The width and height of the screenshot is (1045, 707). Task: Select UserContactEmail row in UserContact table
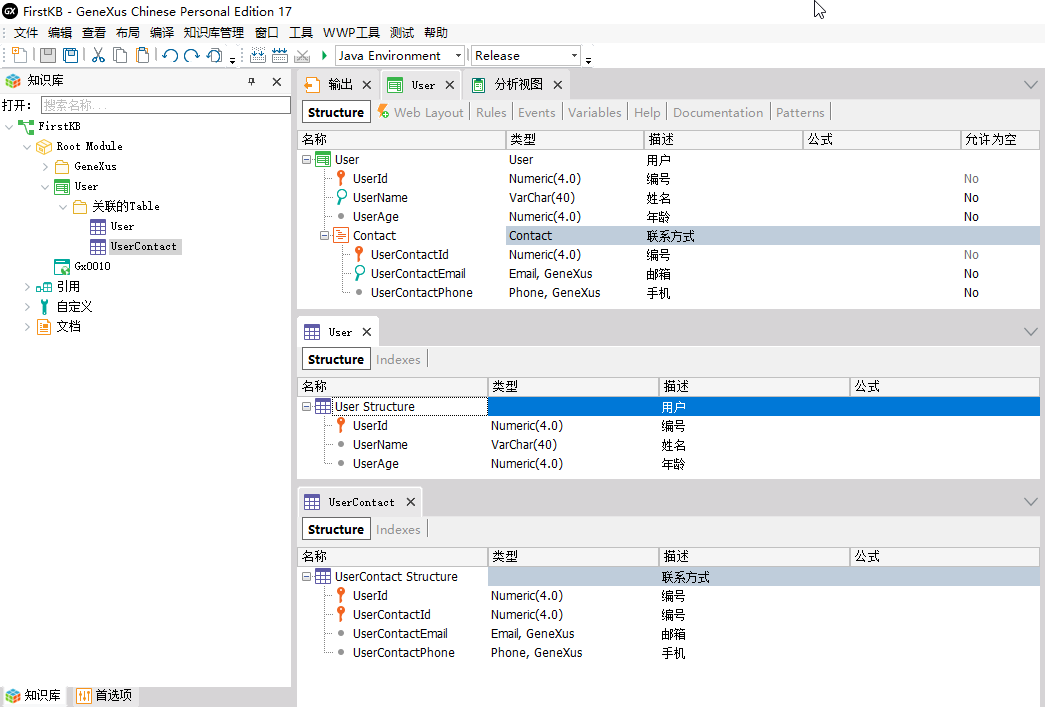[x=668, y=634]
